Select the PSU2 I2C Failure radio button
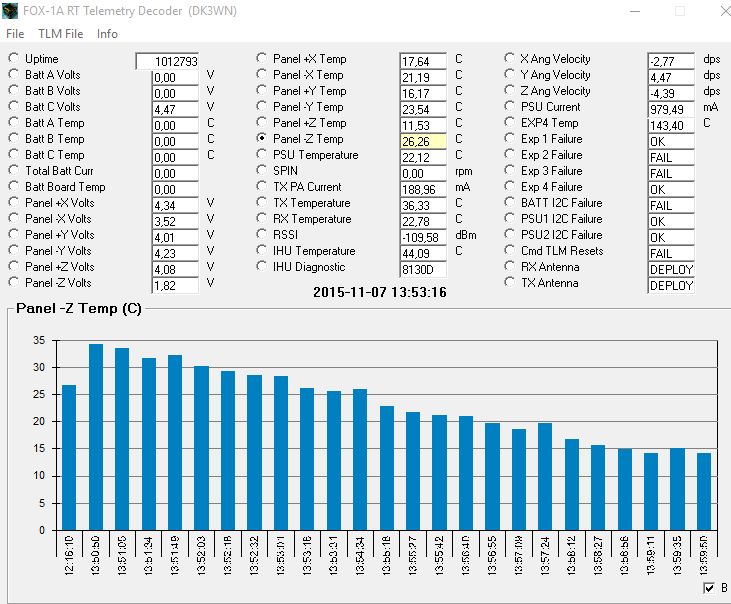 510,234
